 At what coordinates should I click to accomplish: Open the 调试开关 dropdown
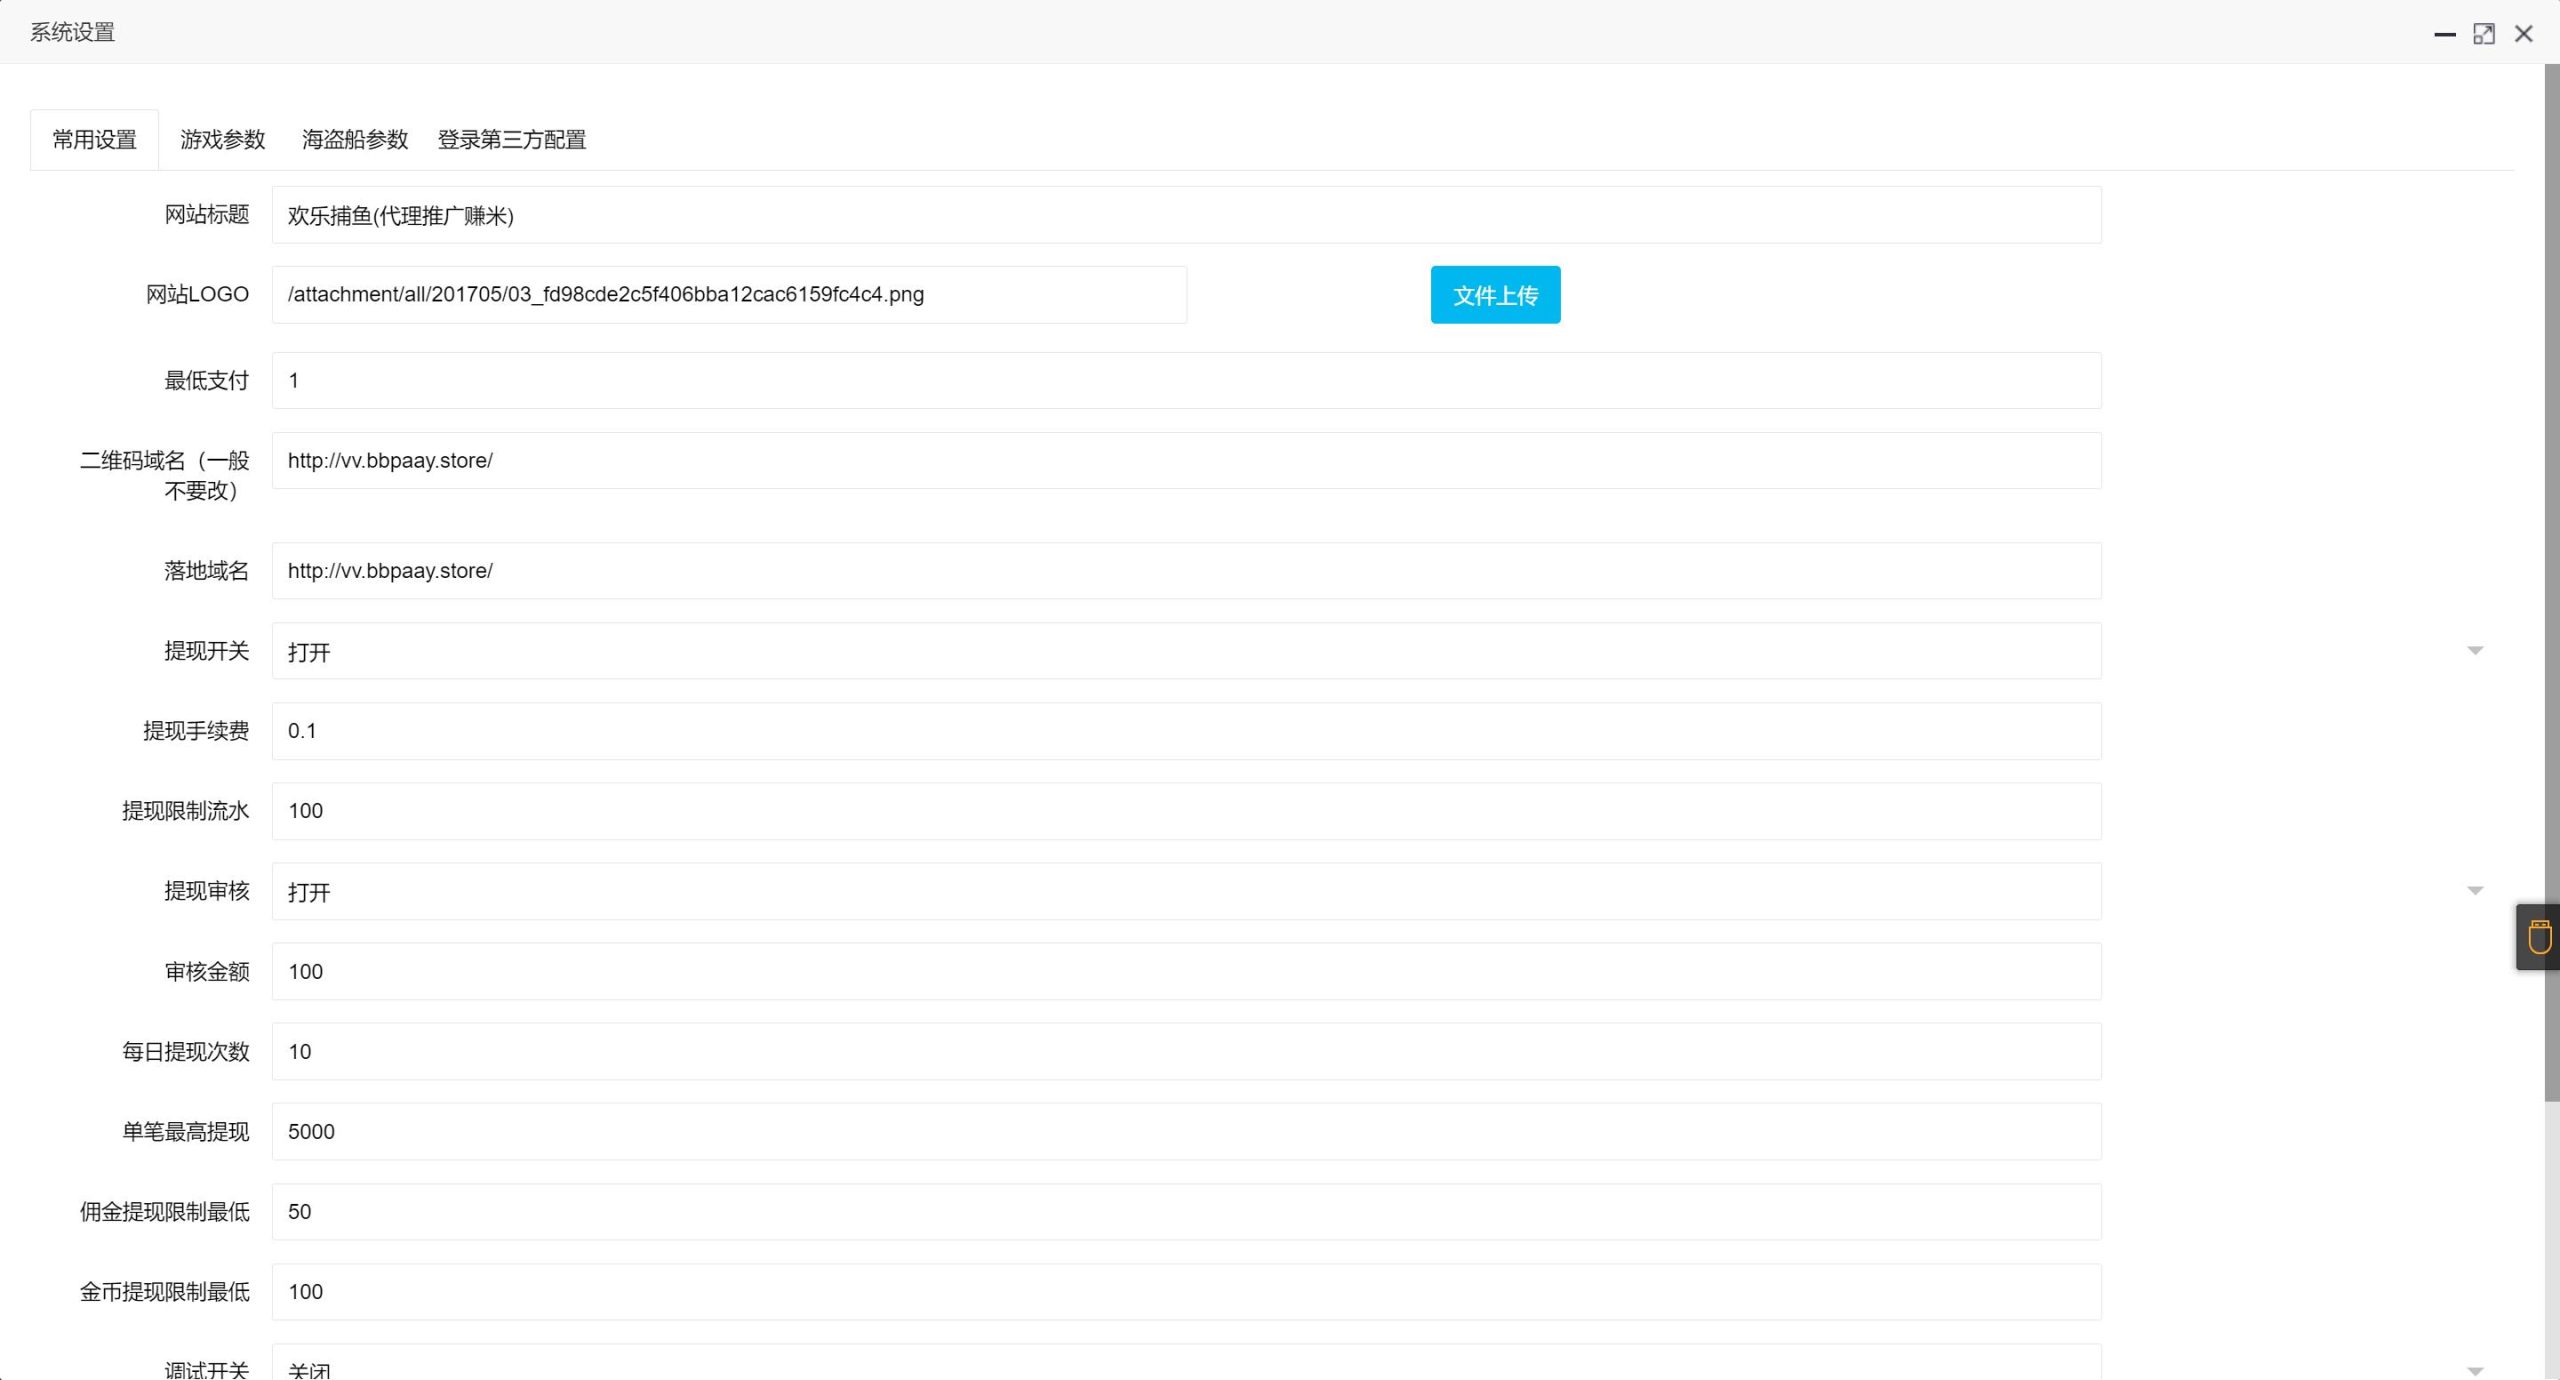[x=1186, y=1366]
